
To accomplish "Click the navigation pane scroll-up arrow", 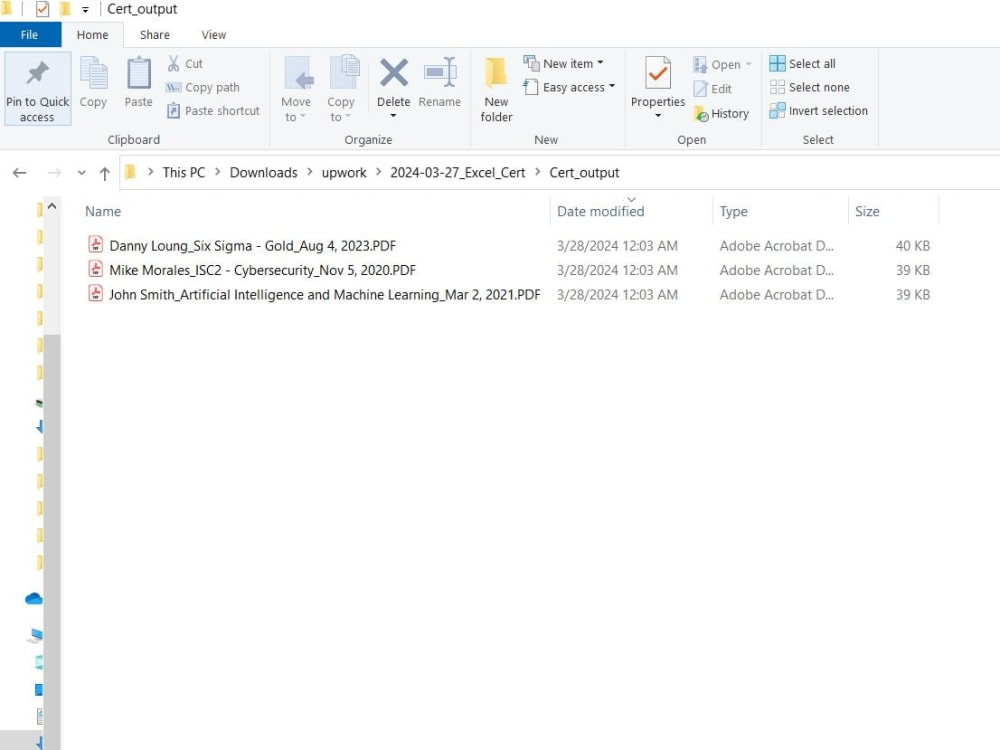I will tap(52, 206).
